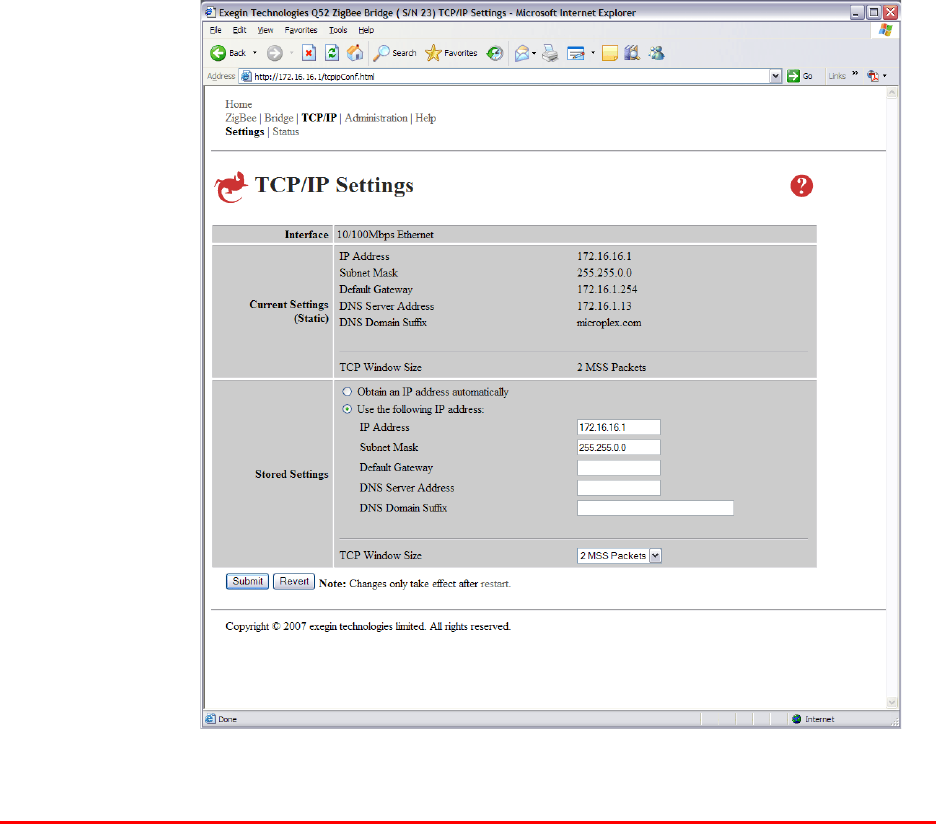Open Messenger icon in toolbar
This screenshot has height=828, width=936.
click(657, 53)
